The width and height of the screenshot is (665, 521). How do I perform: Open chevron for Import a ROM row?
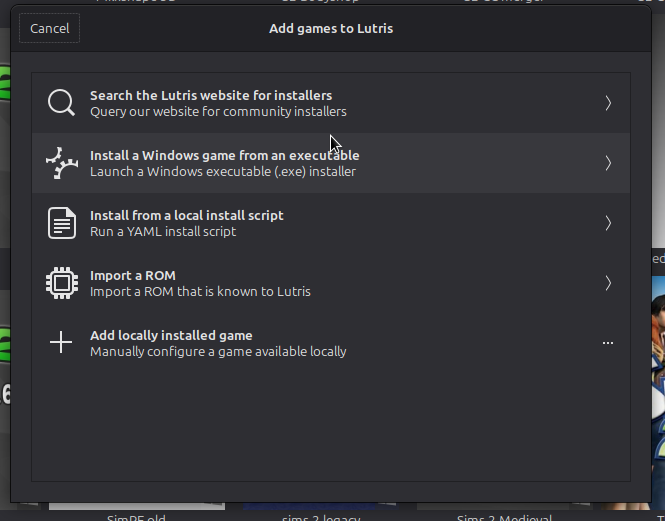coord(608,283)
